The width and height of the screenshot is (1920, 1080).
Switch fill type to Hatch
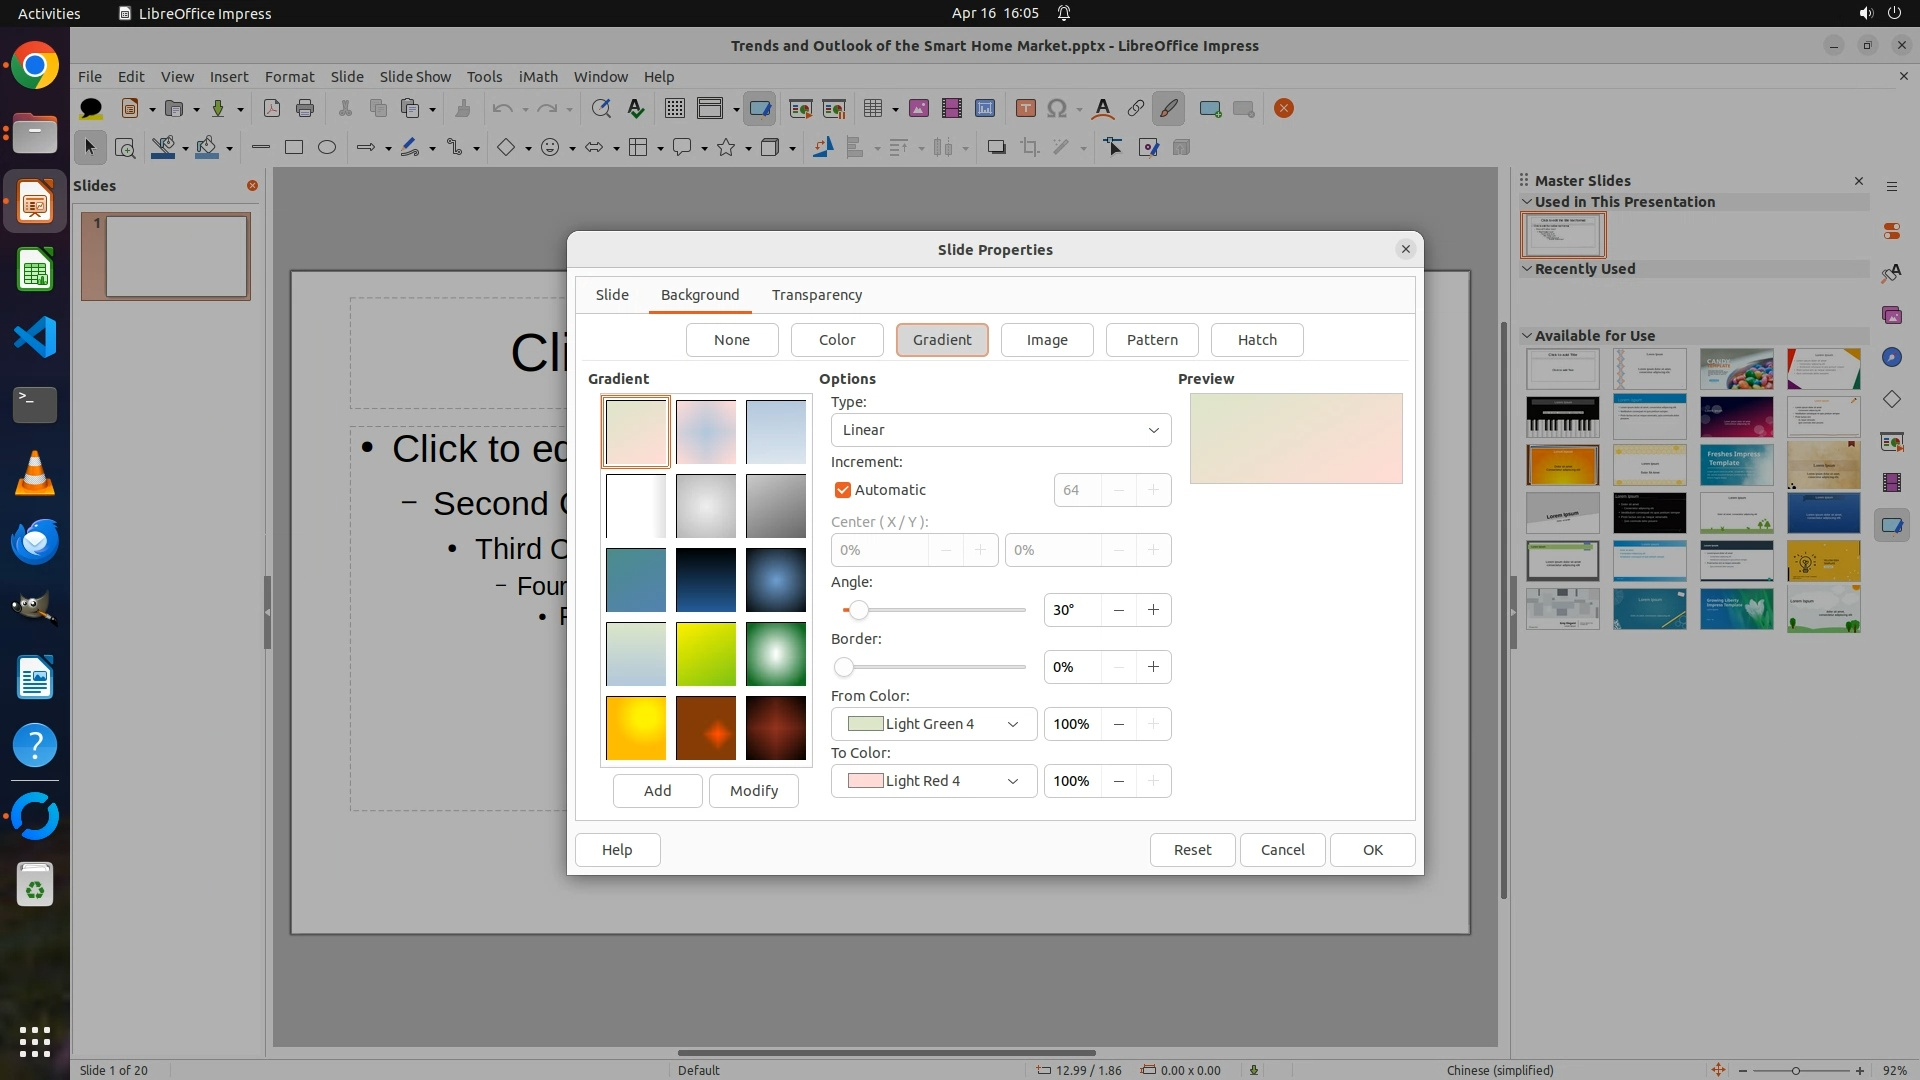(1257, 340)
